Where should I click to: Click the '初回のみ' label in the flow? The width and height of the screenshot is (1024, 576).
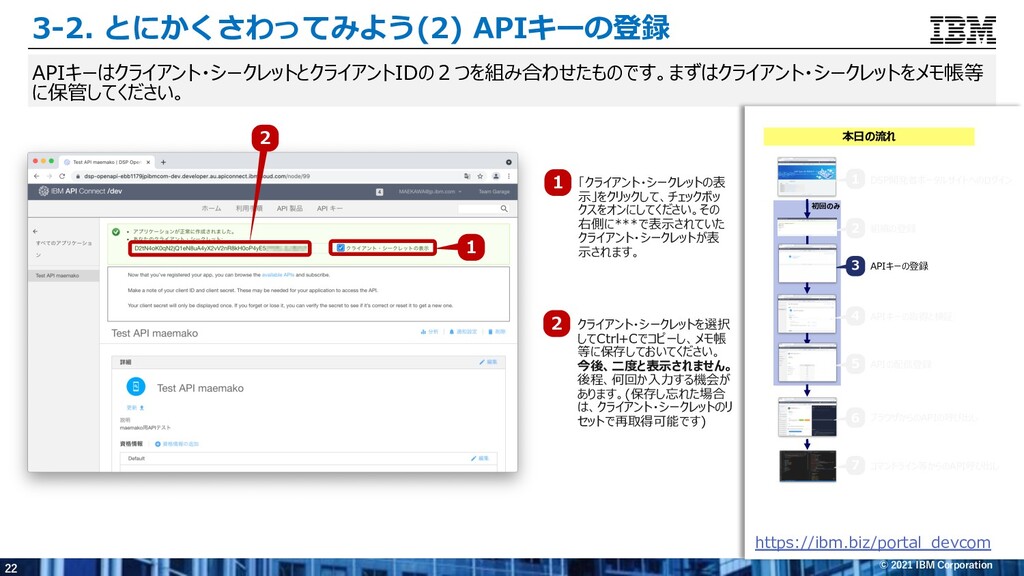[825, 206]
